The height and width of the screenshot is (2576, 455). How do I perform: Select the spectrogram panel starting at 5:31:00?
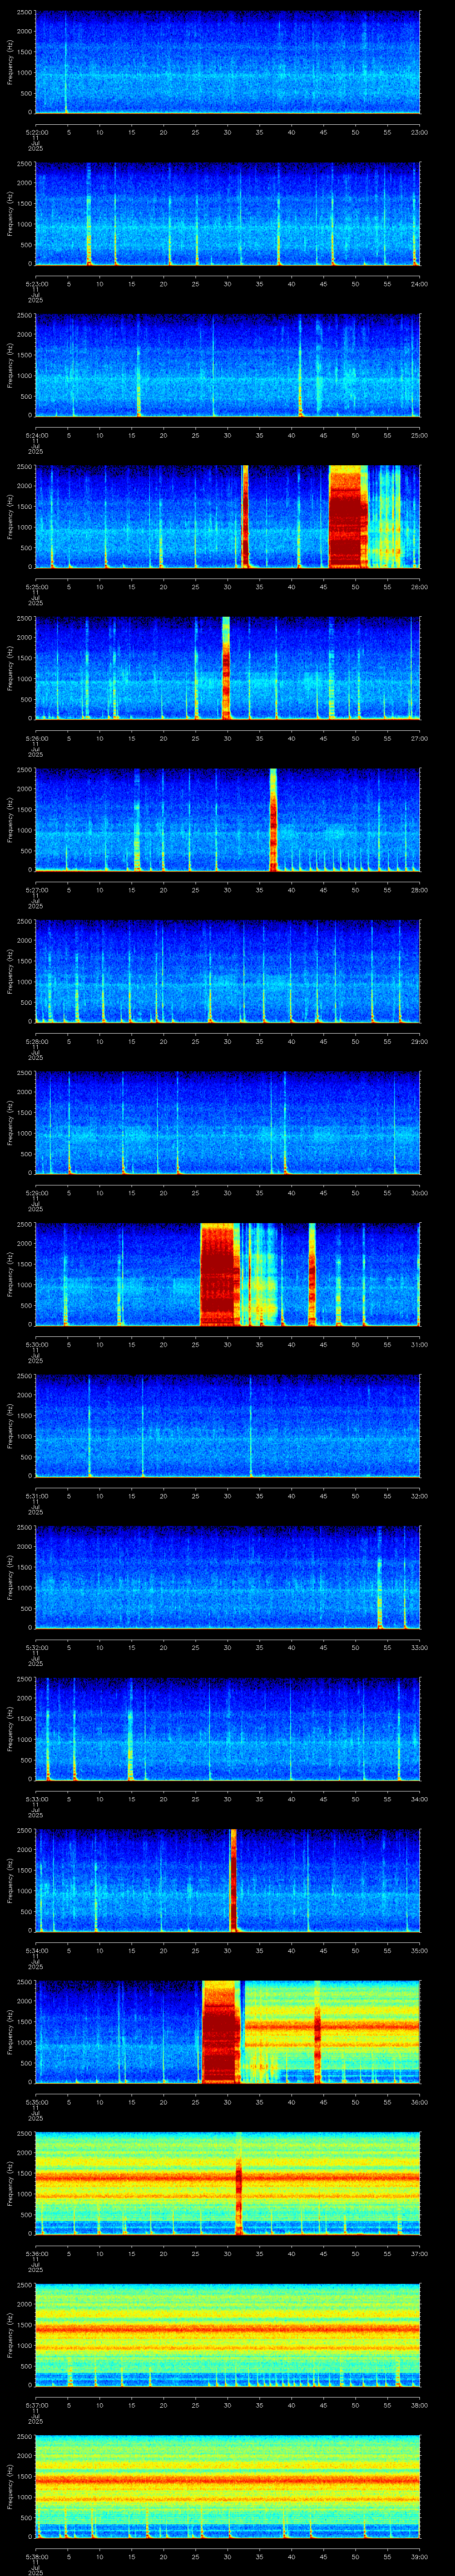[227, 1426]
